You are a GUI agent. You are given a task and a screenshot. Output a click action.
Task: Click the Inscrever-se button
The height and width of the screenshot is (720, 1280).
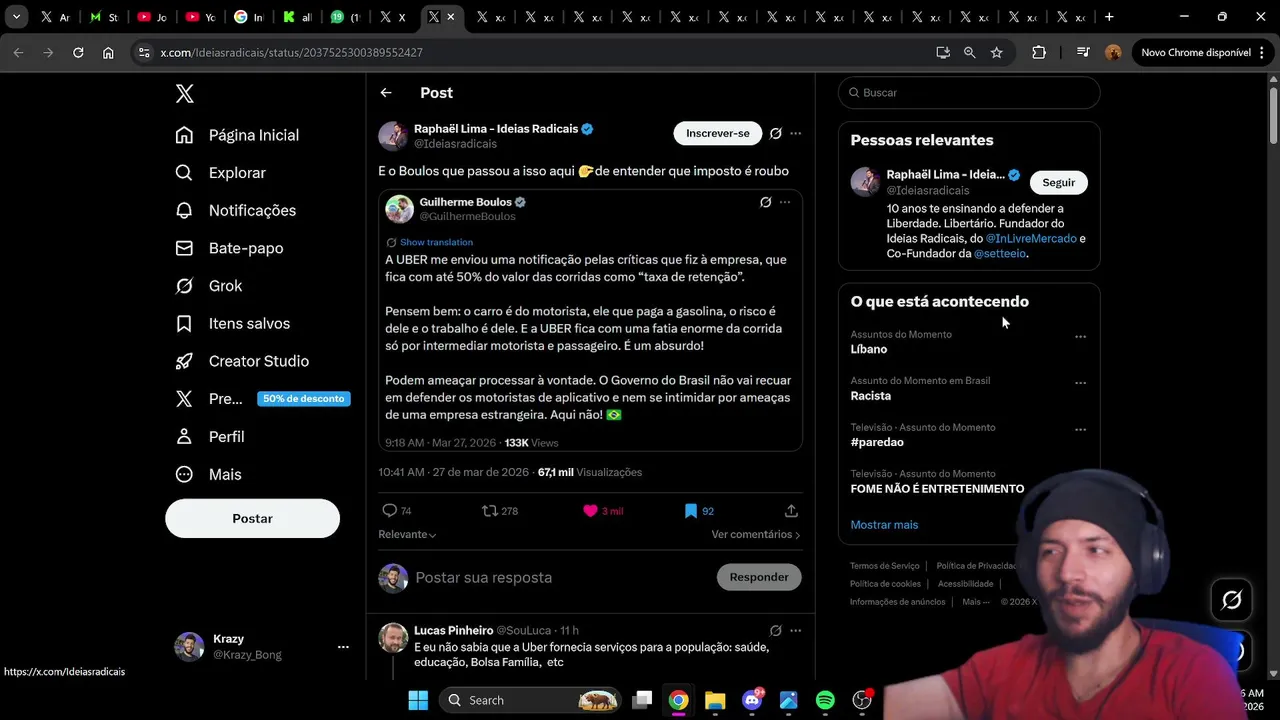click(717, 133)
